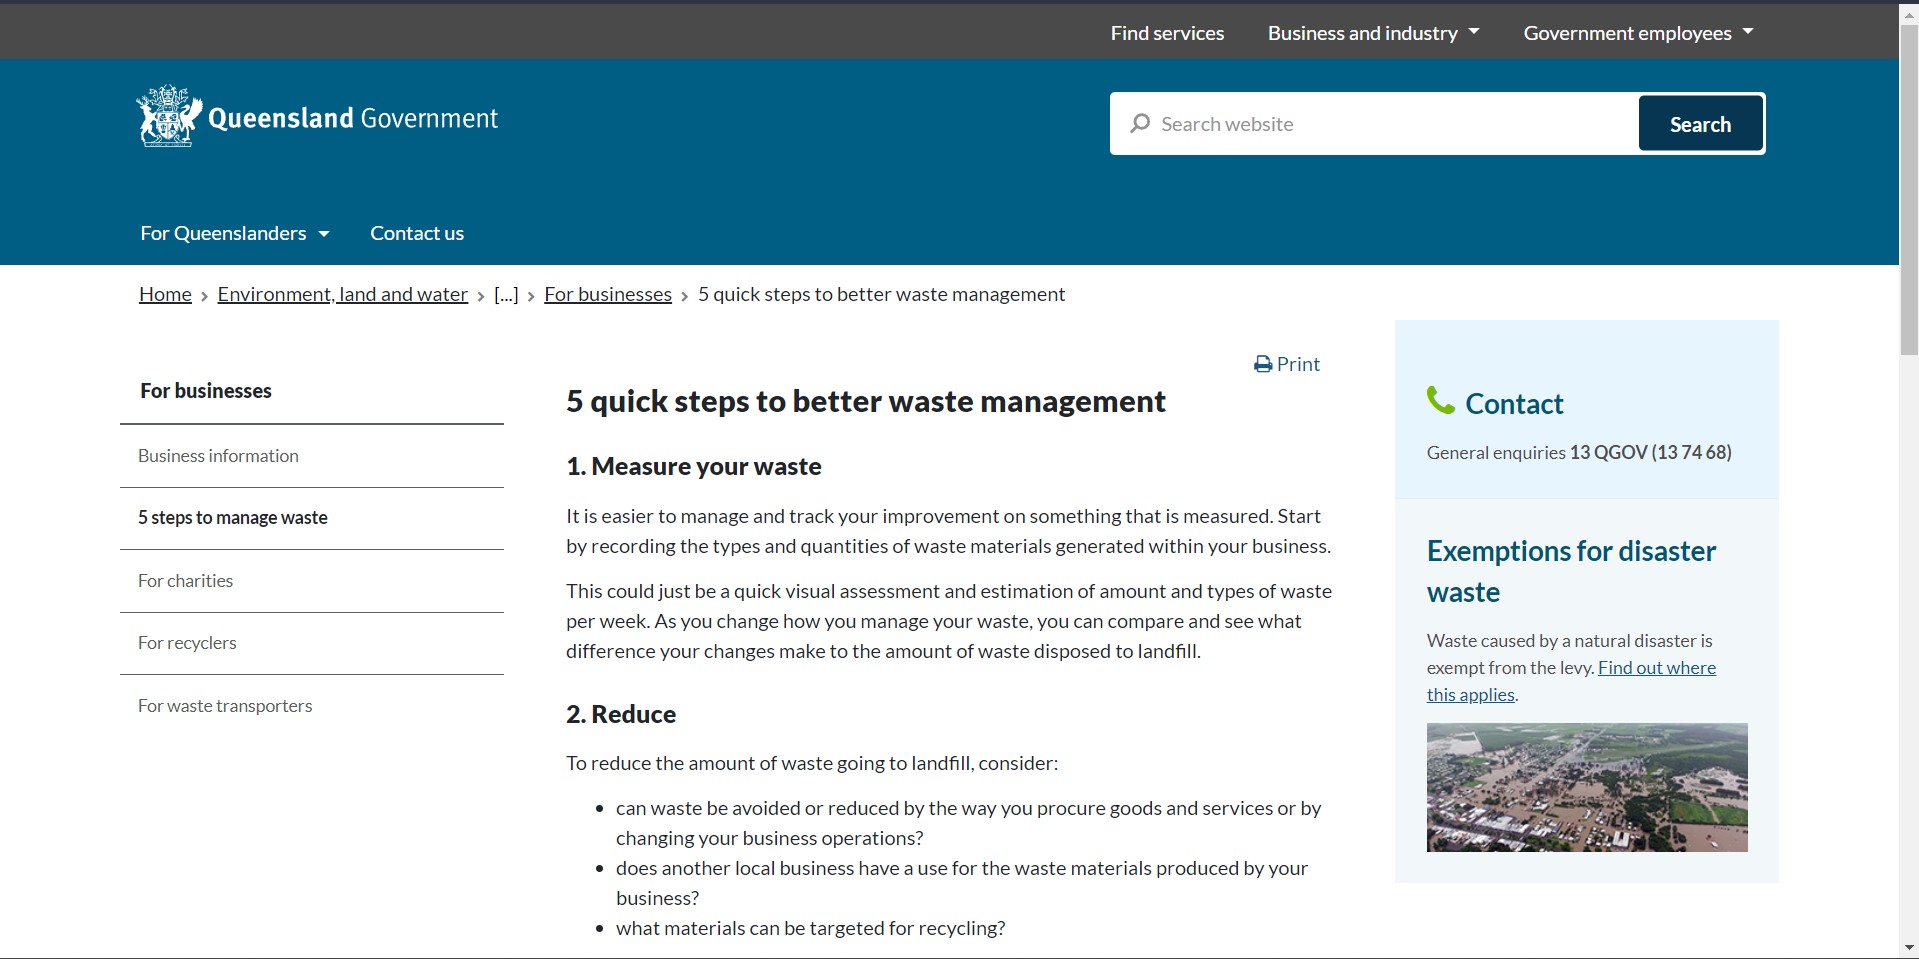Click the flooded town aerial photo
Screen dimensions: 1919x959
[x=1587, y=788]
